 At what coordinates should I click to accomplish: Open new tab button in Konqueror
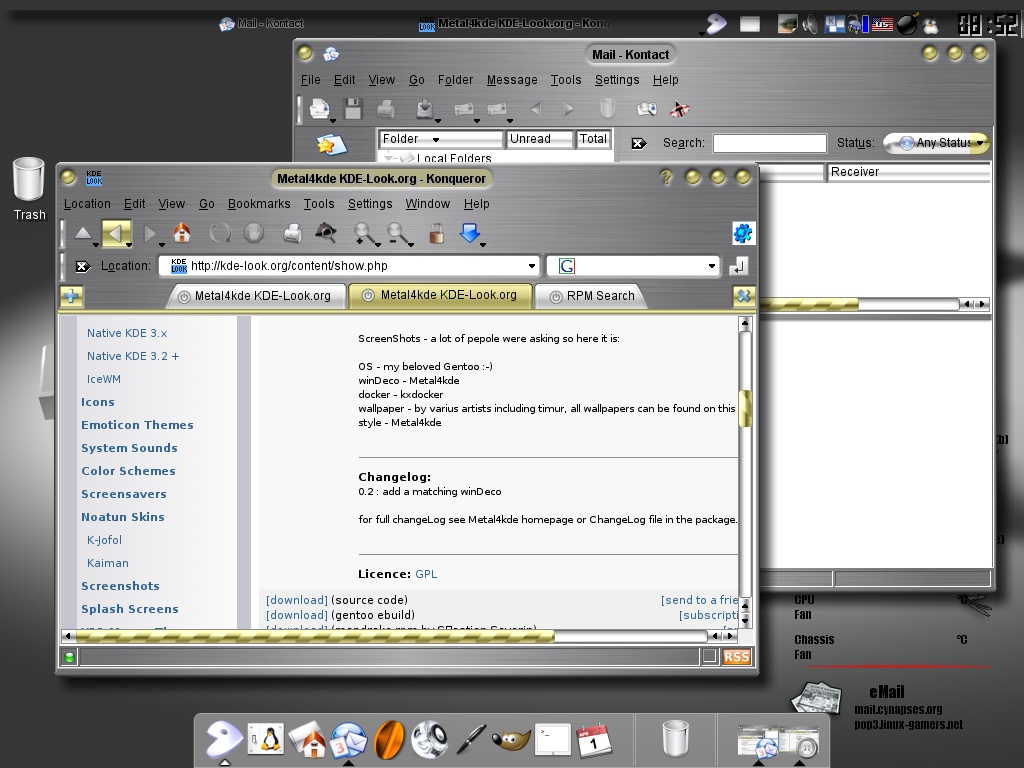[71, 296]
